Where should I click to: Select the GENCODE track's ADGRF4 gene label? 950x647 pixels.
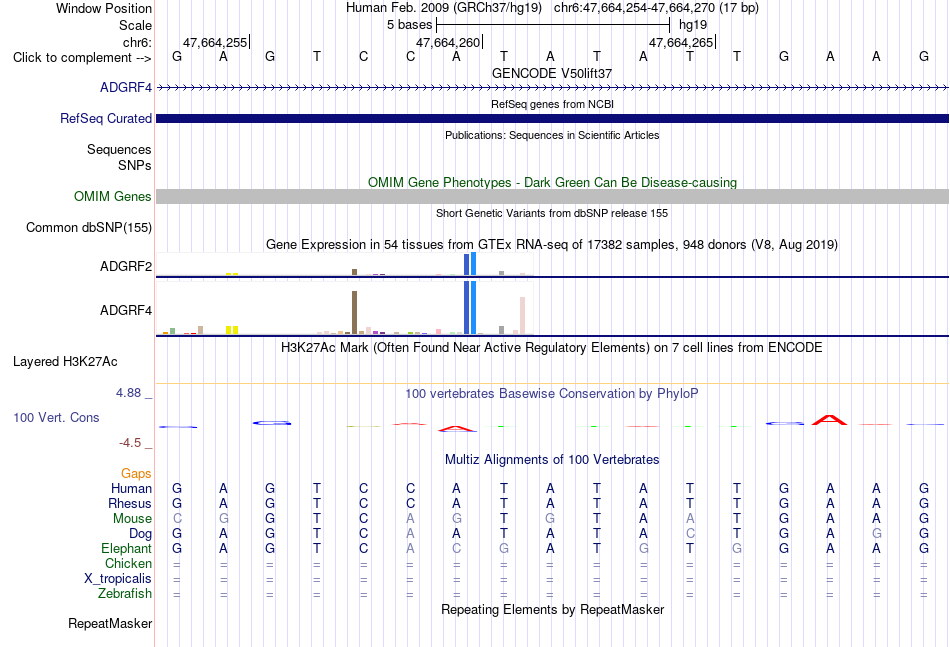[126, 87]
